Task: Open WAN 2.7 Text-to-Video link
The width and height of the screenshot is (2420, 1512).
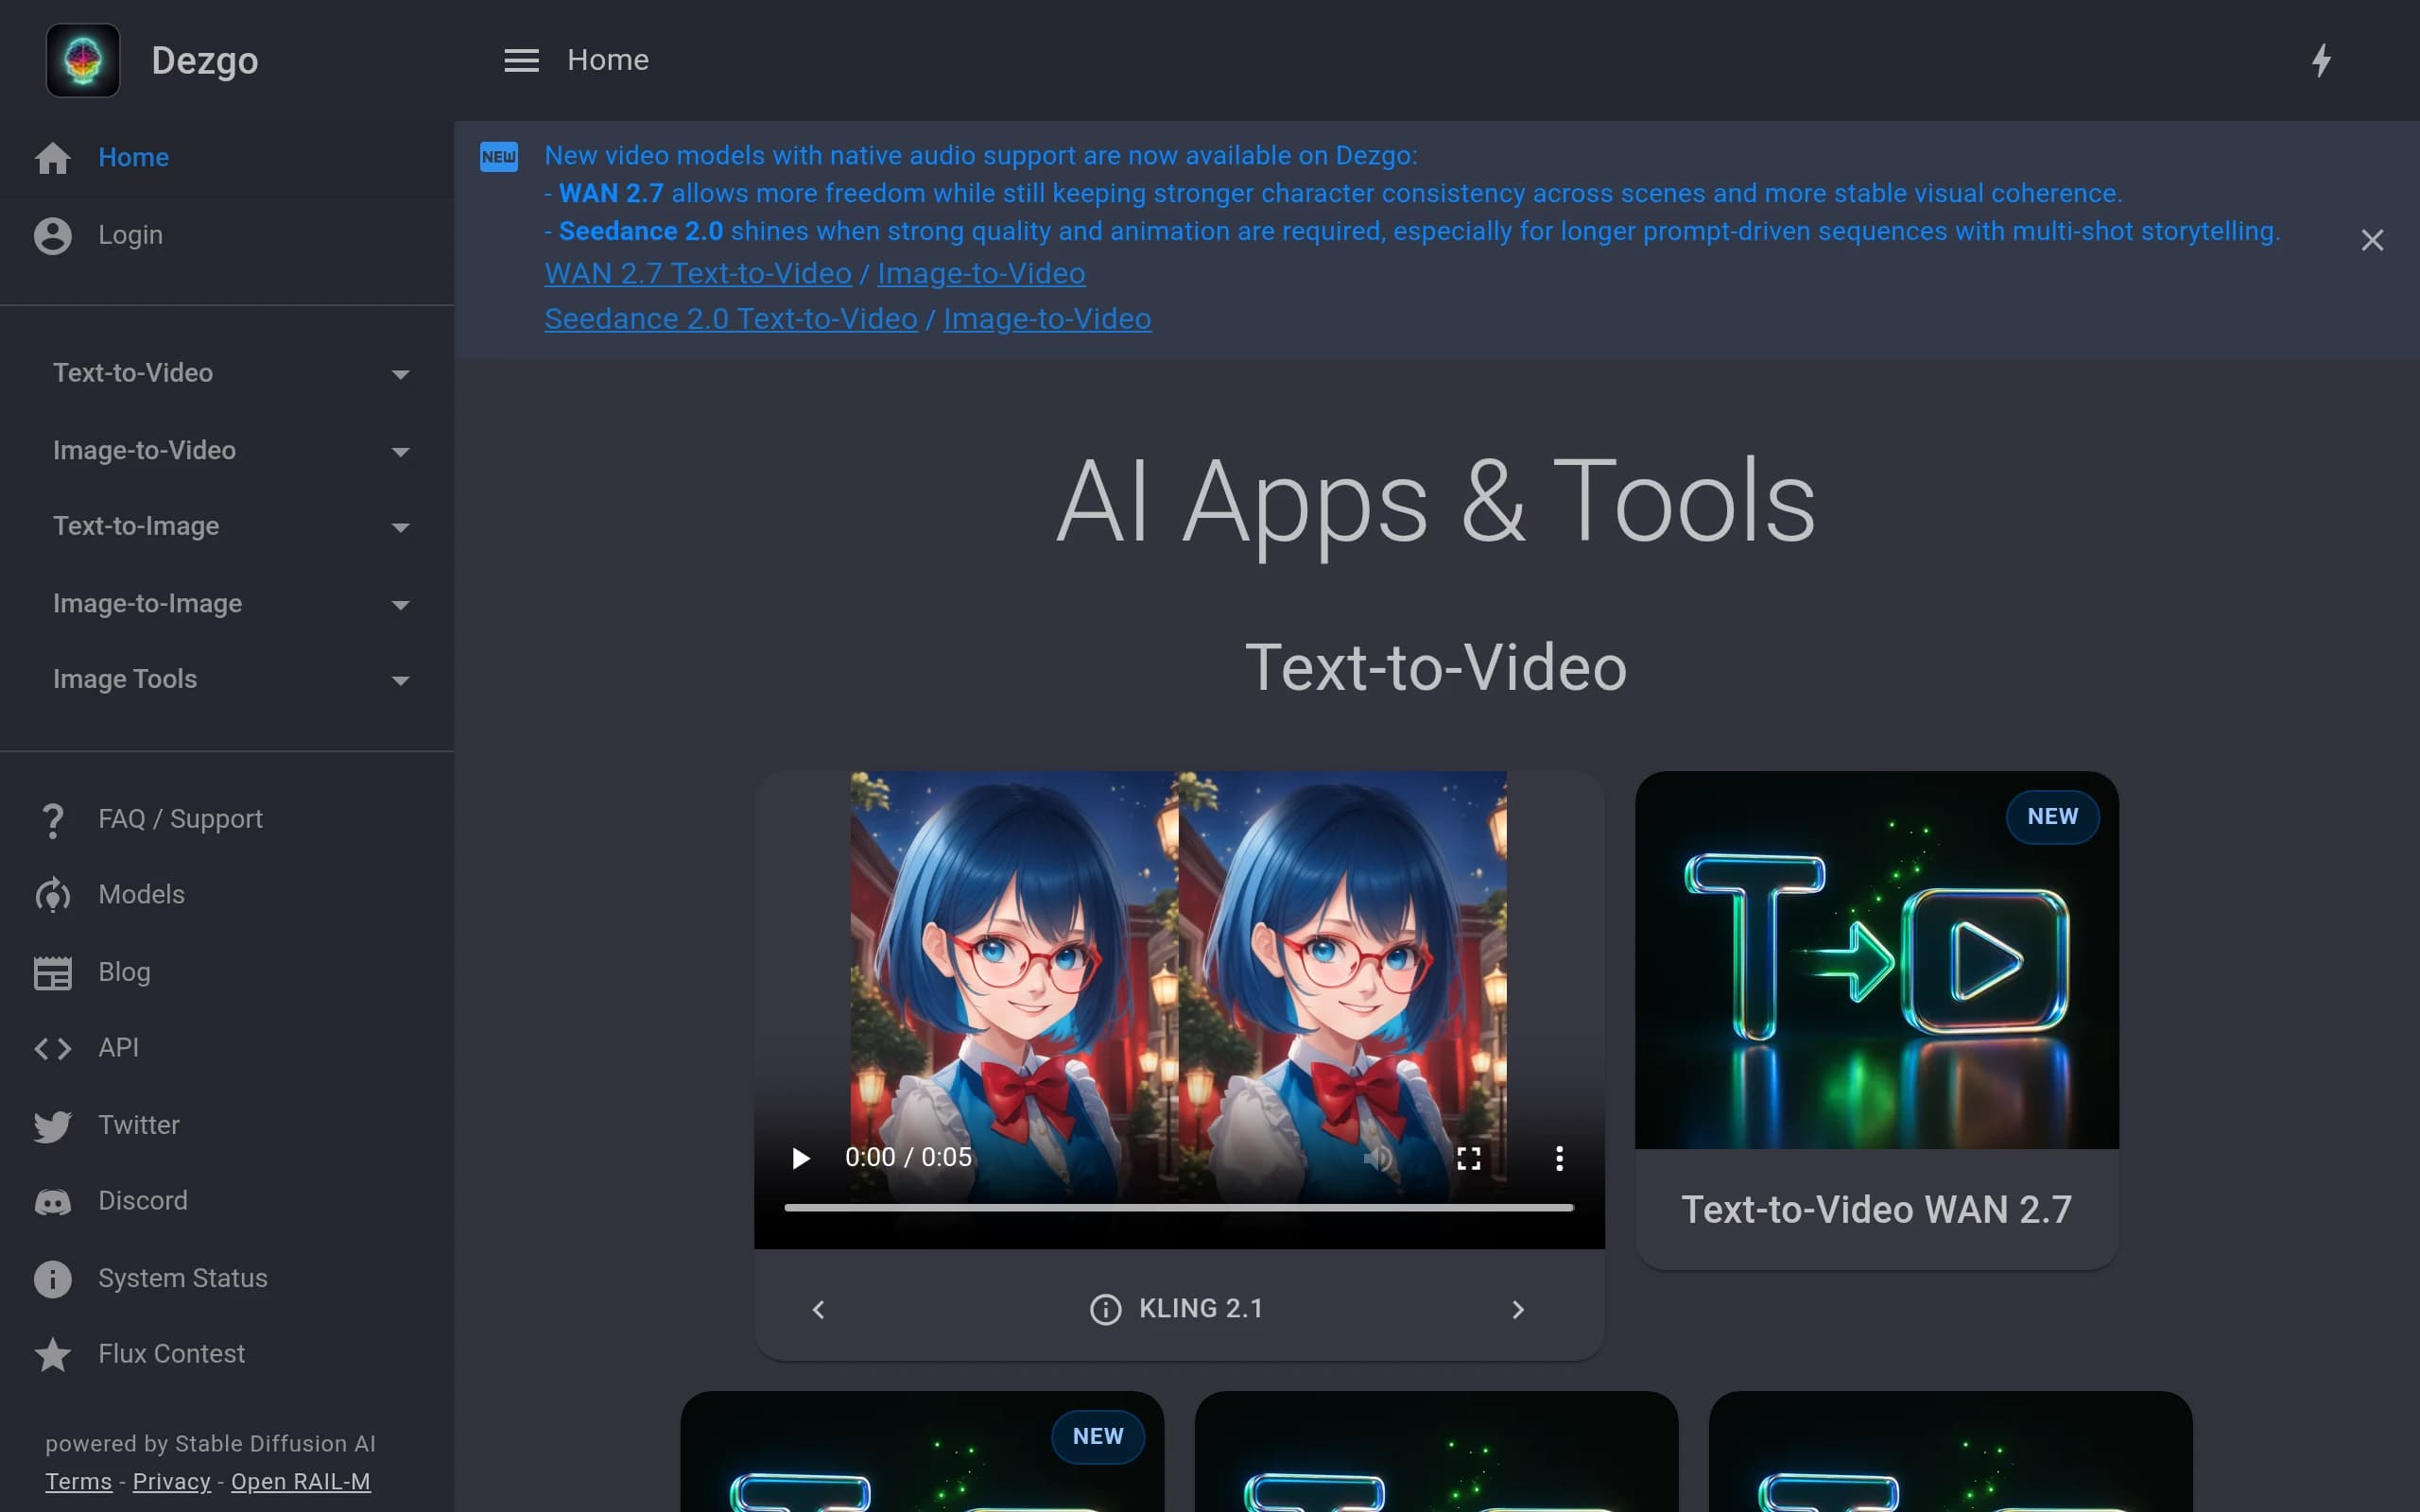Action: (x=698, y=274)
